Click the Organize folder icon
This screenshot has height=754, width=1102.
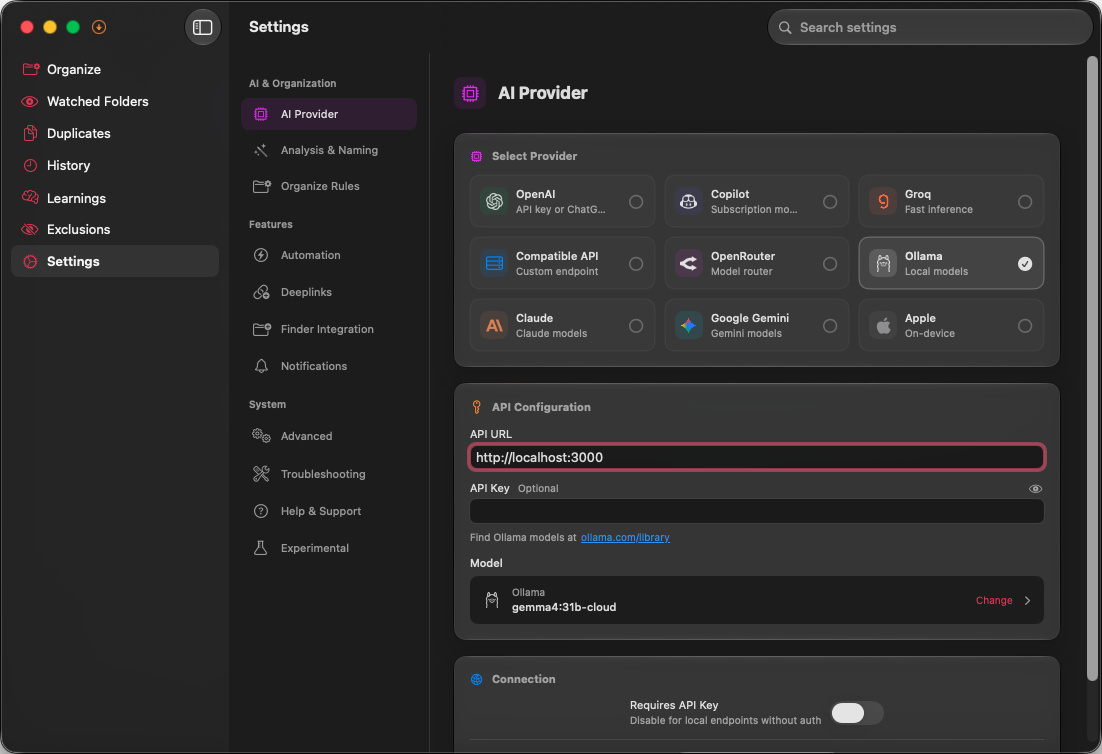pos(30,69)
